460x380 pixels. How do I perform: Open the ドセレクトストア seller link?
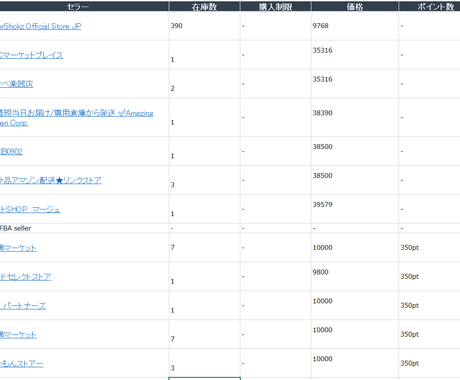click(x=25, y=277)
